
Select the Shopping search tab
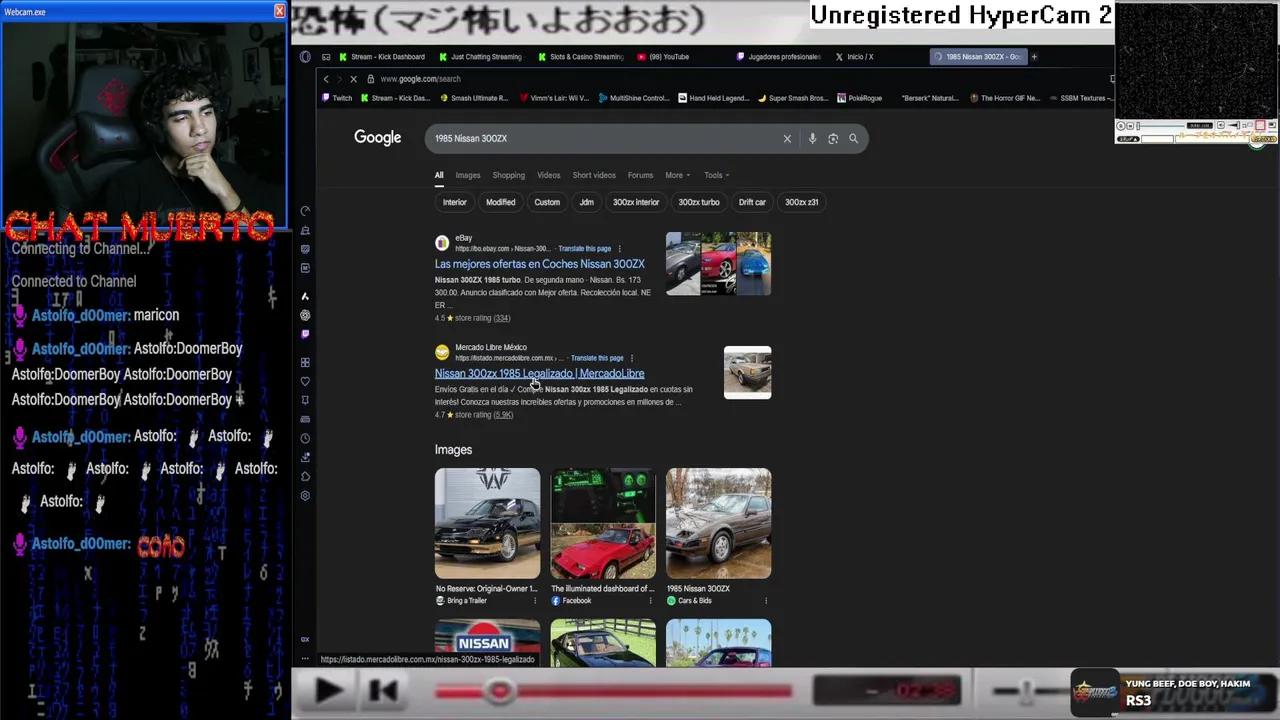click(508, 175)
